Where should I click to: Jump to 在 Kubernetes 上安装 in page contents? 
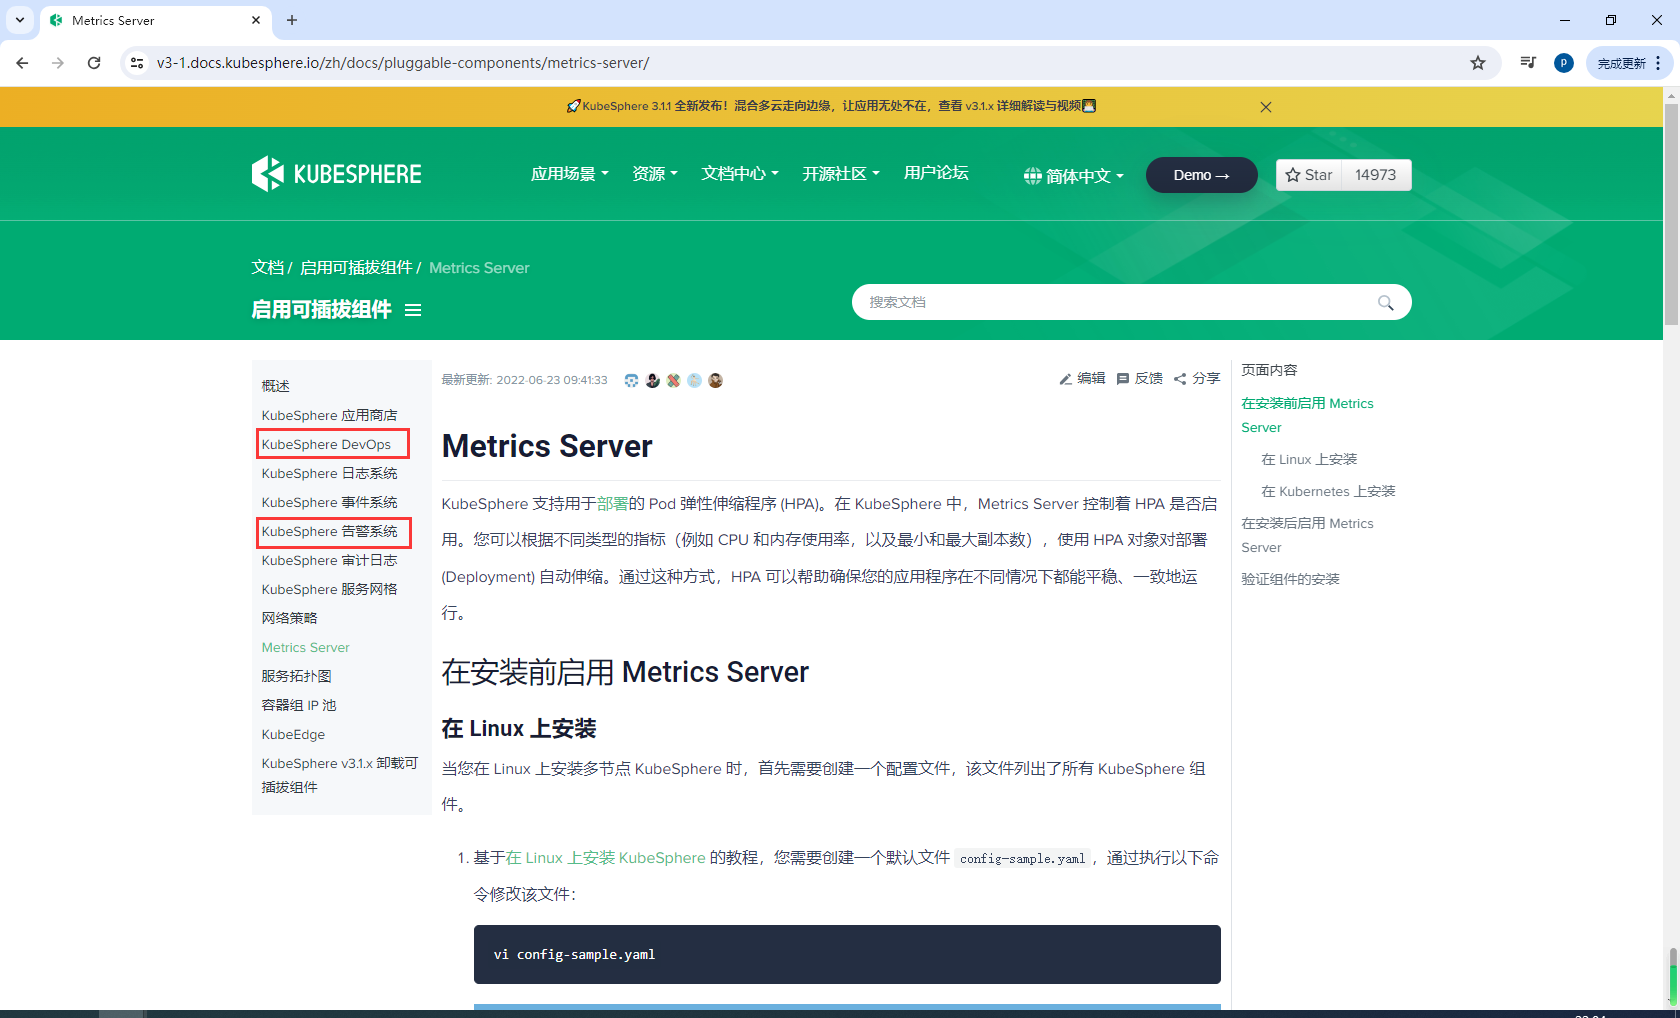point(1328,491)
